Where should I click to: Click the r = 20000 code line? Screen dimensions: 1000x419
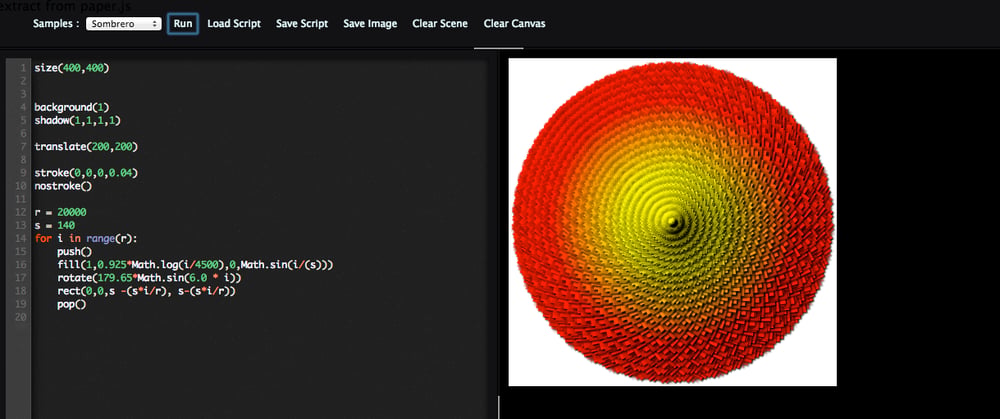61,212
